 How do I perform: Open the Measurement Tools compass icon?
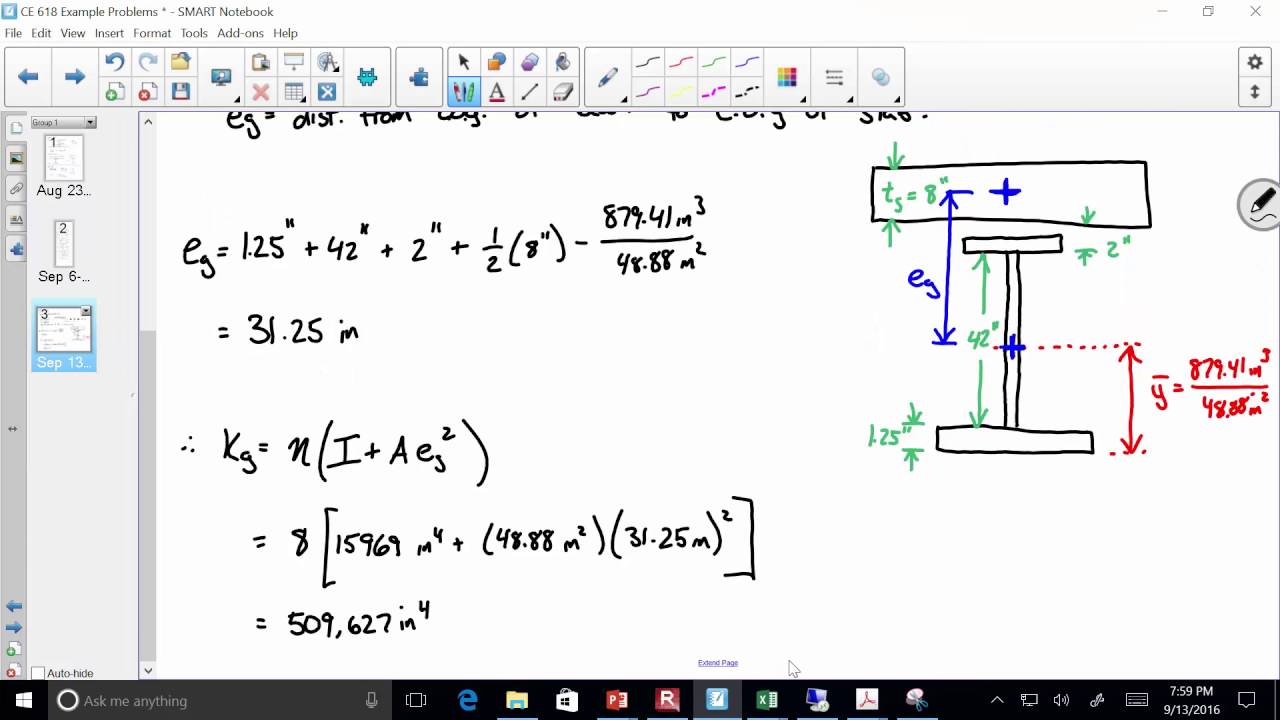click(327, 63)
